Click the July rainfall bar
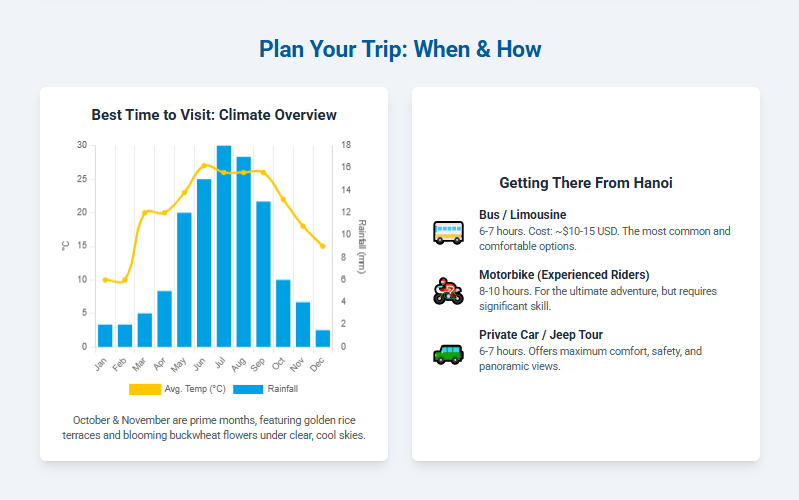 (x=224, y=246)
